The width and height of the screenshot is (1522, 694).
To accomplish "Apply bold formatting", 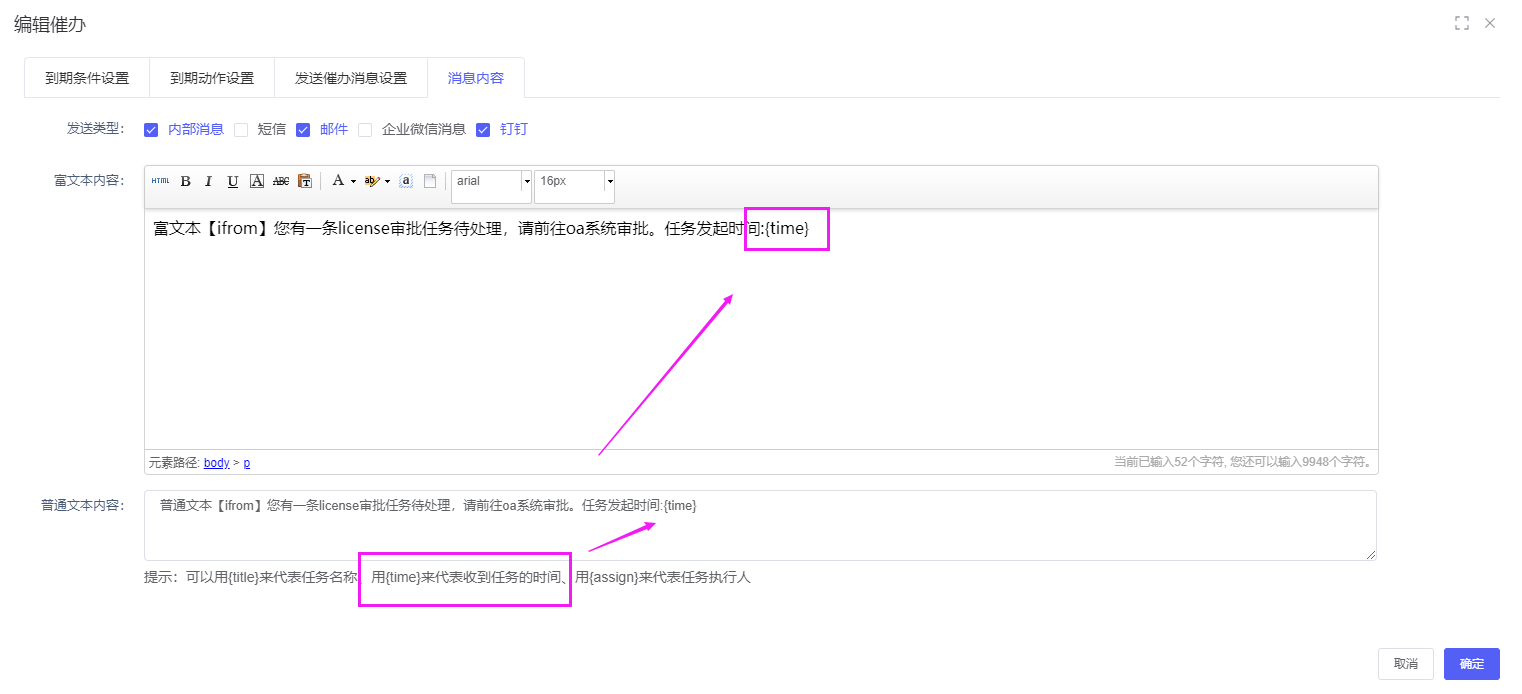I will (x=185, y=181).
